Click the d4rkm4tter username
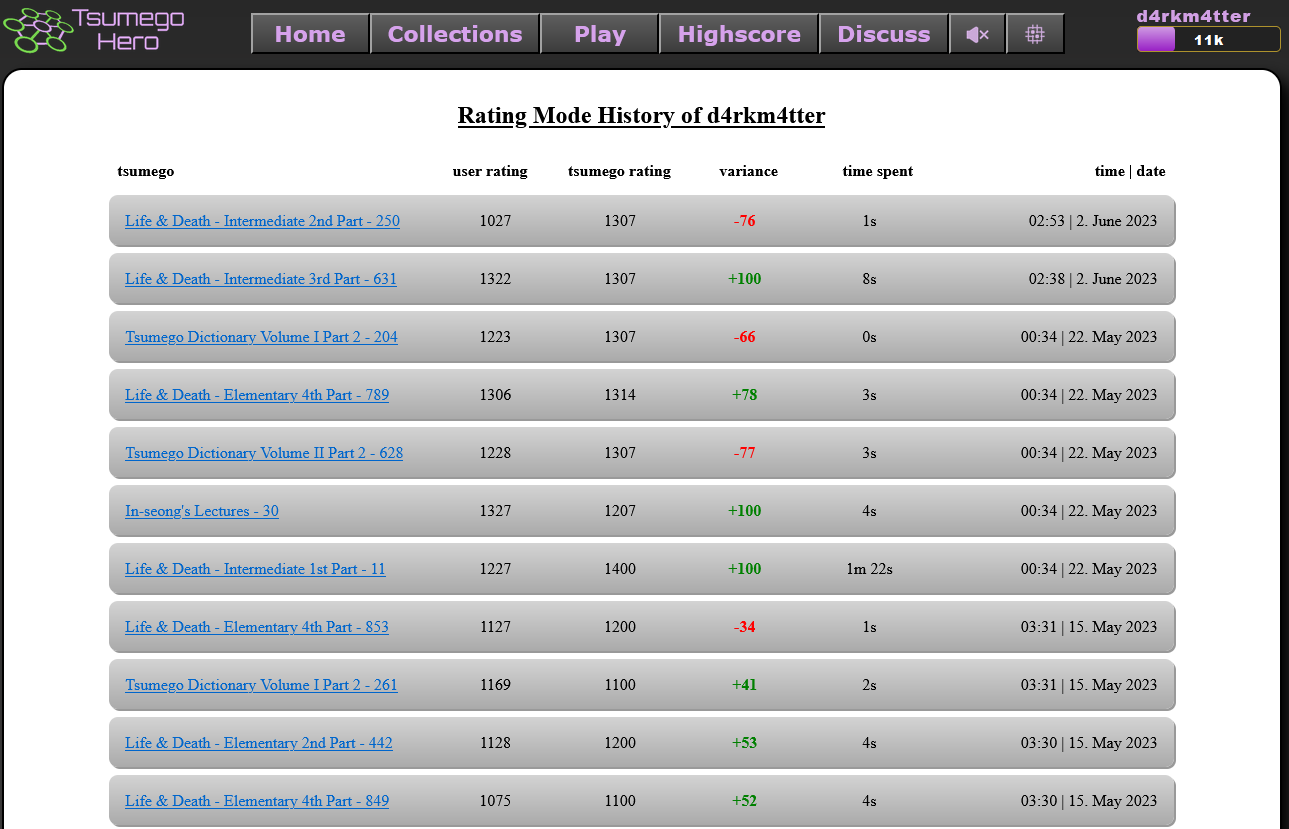Image resolution: width=1289 pixels, height=829 pixels. pyautogui.click(x=1193, y=16)
